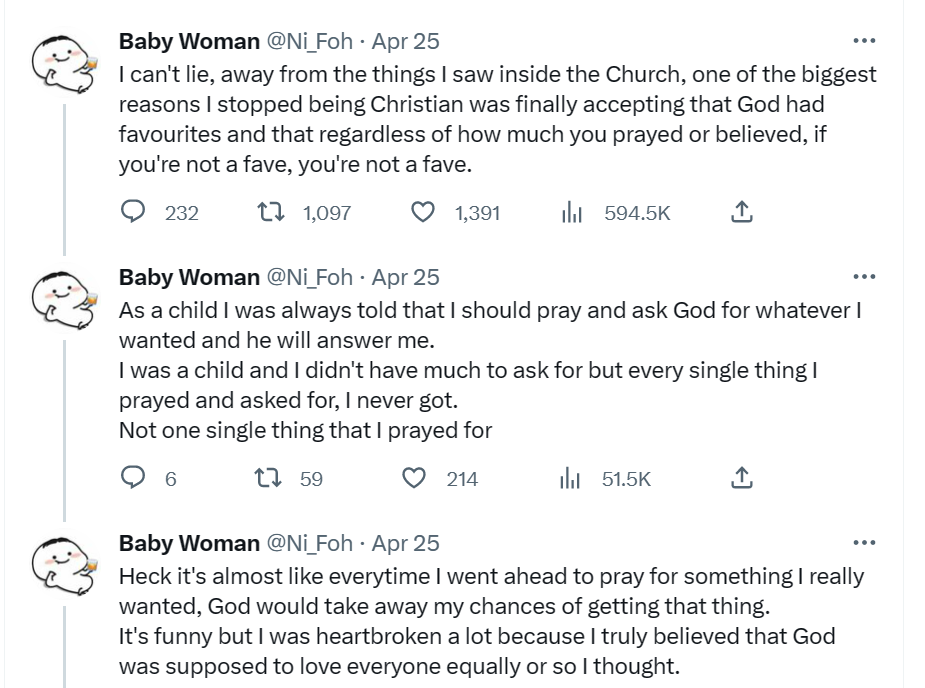The width and height of the screenshot is (925, 688).
Task: Reply to the tweet with 6 replies
Action: click(x=134, y=479)
